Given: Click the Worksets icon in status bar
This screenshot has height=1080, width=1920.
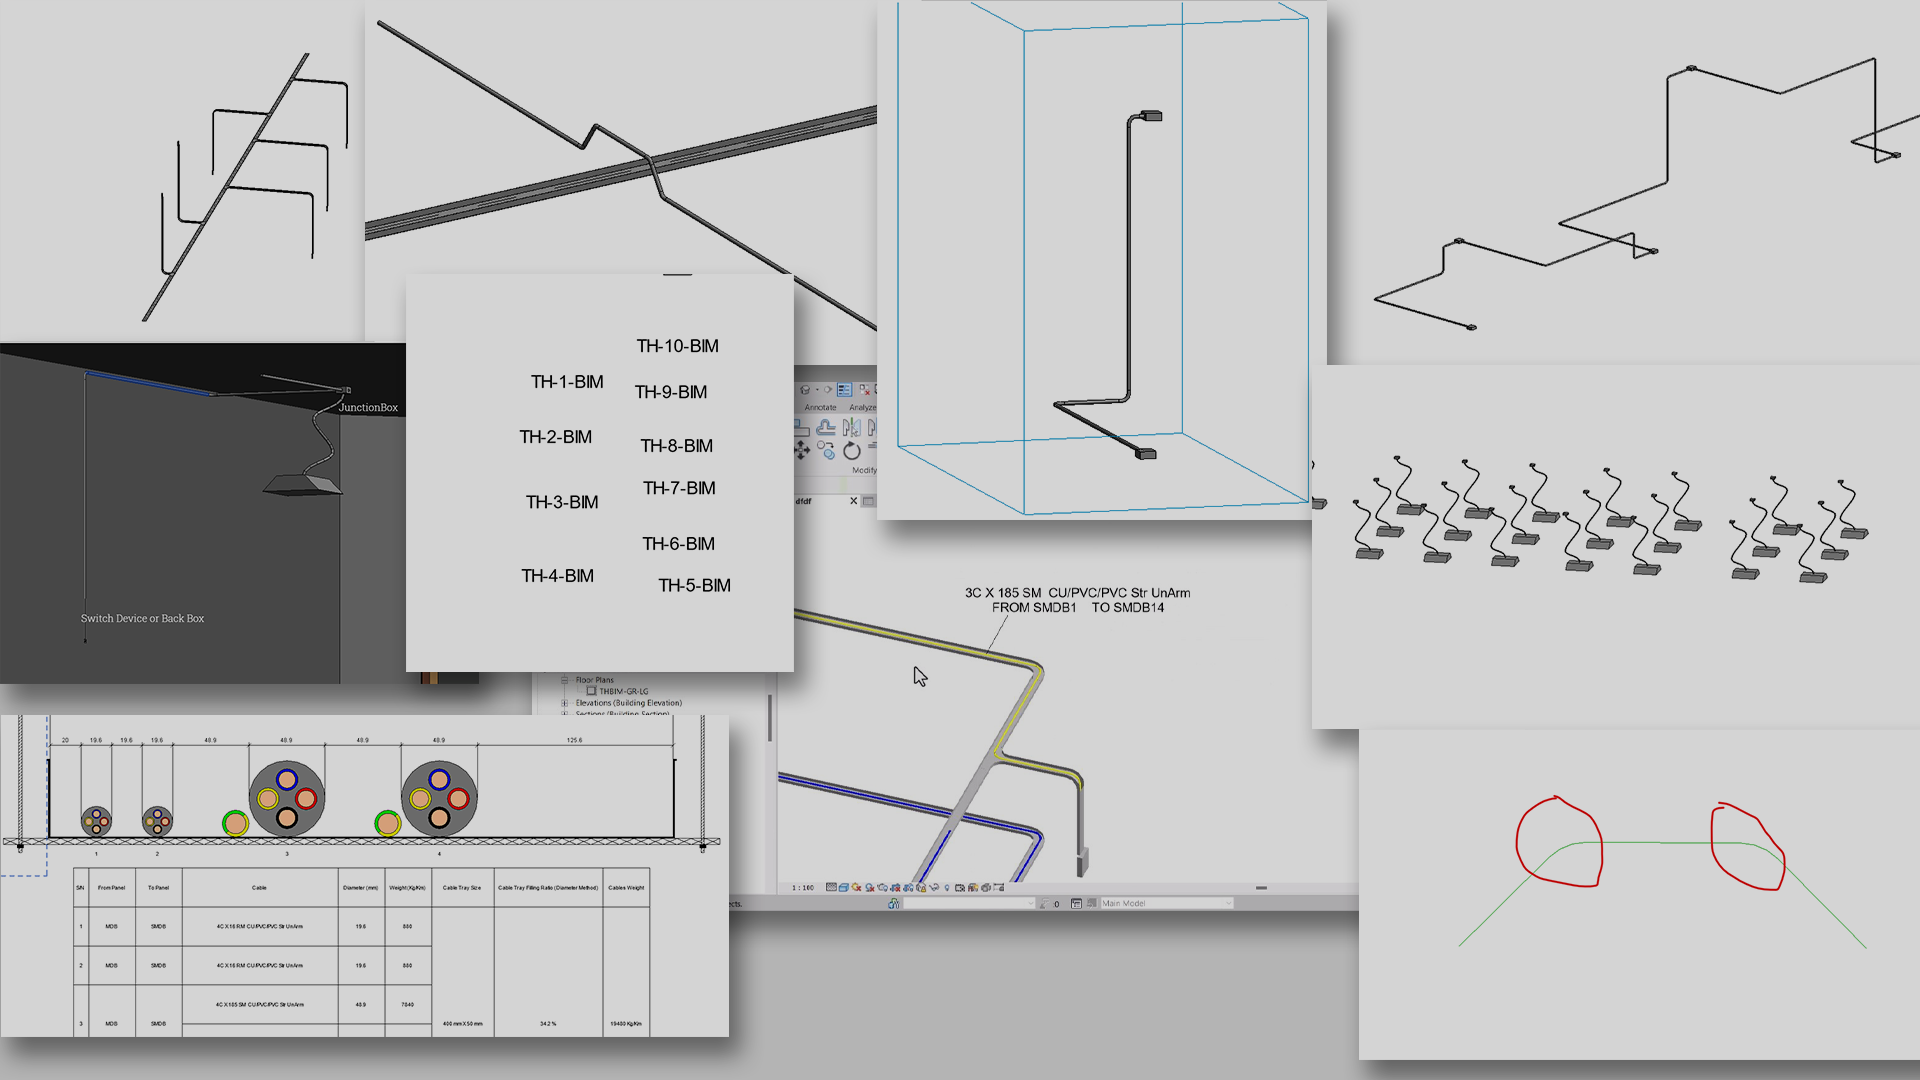Looking at the screenshot, I should coord(894,903).
